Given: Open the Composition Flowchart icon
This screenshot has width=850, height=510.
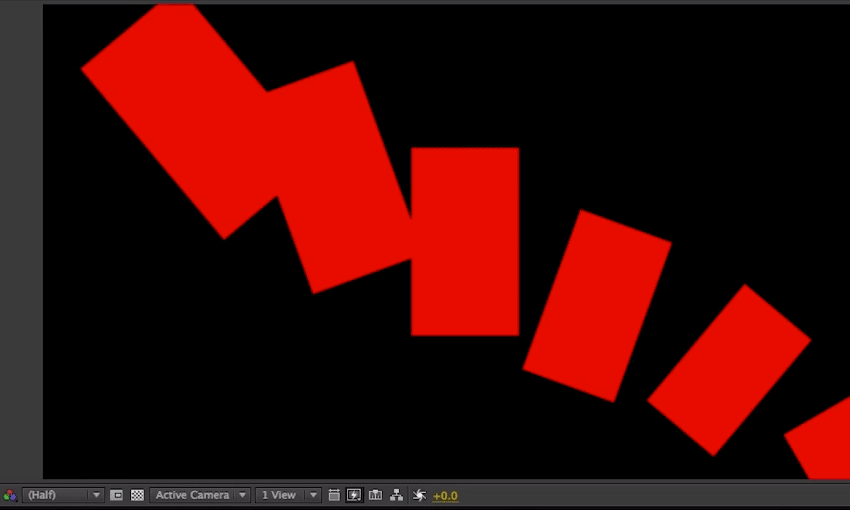Looking at the screenshot, I should pyautogui.click(x=396, y=495).
